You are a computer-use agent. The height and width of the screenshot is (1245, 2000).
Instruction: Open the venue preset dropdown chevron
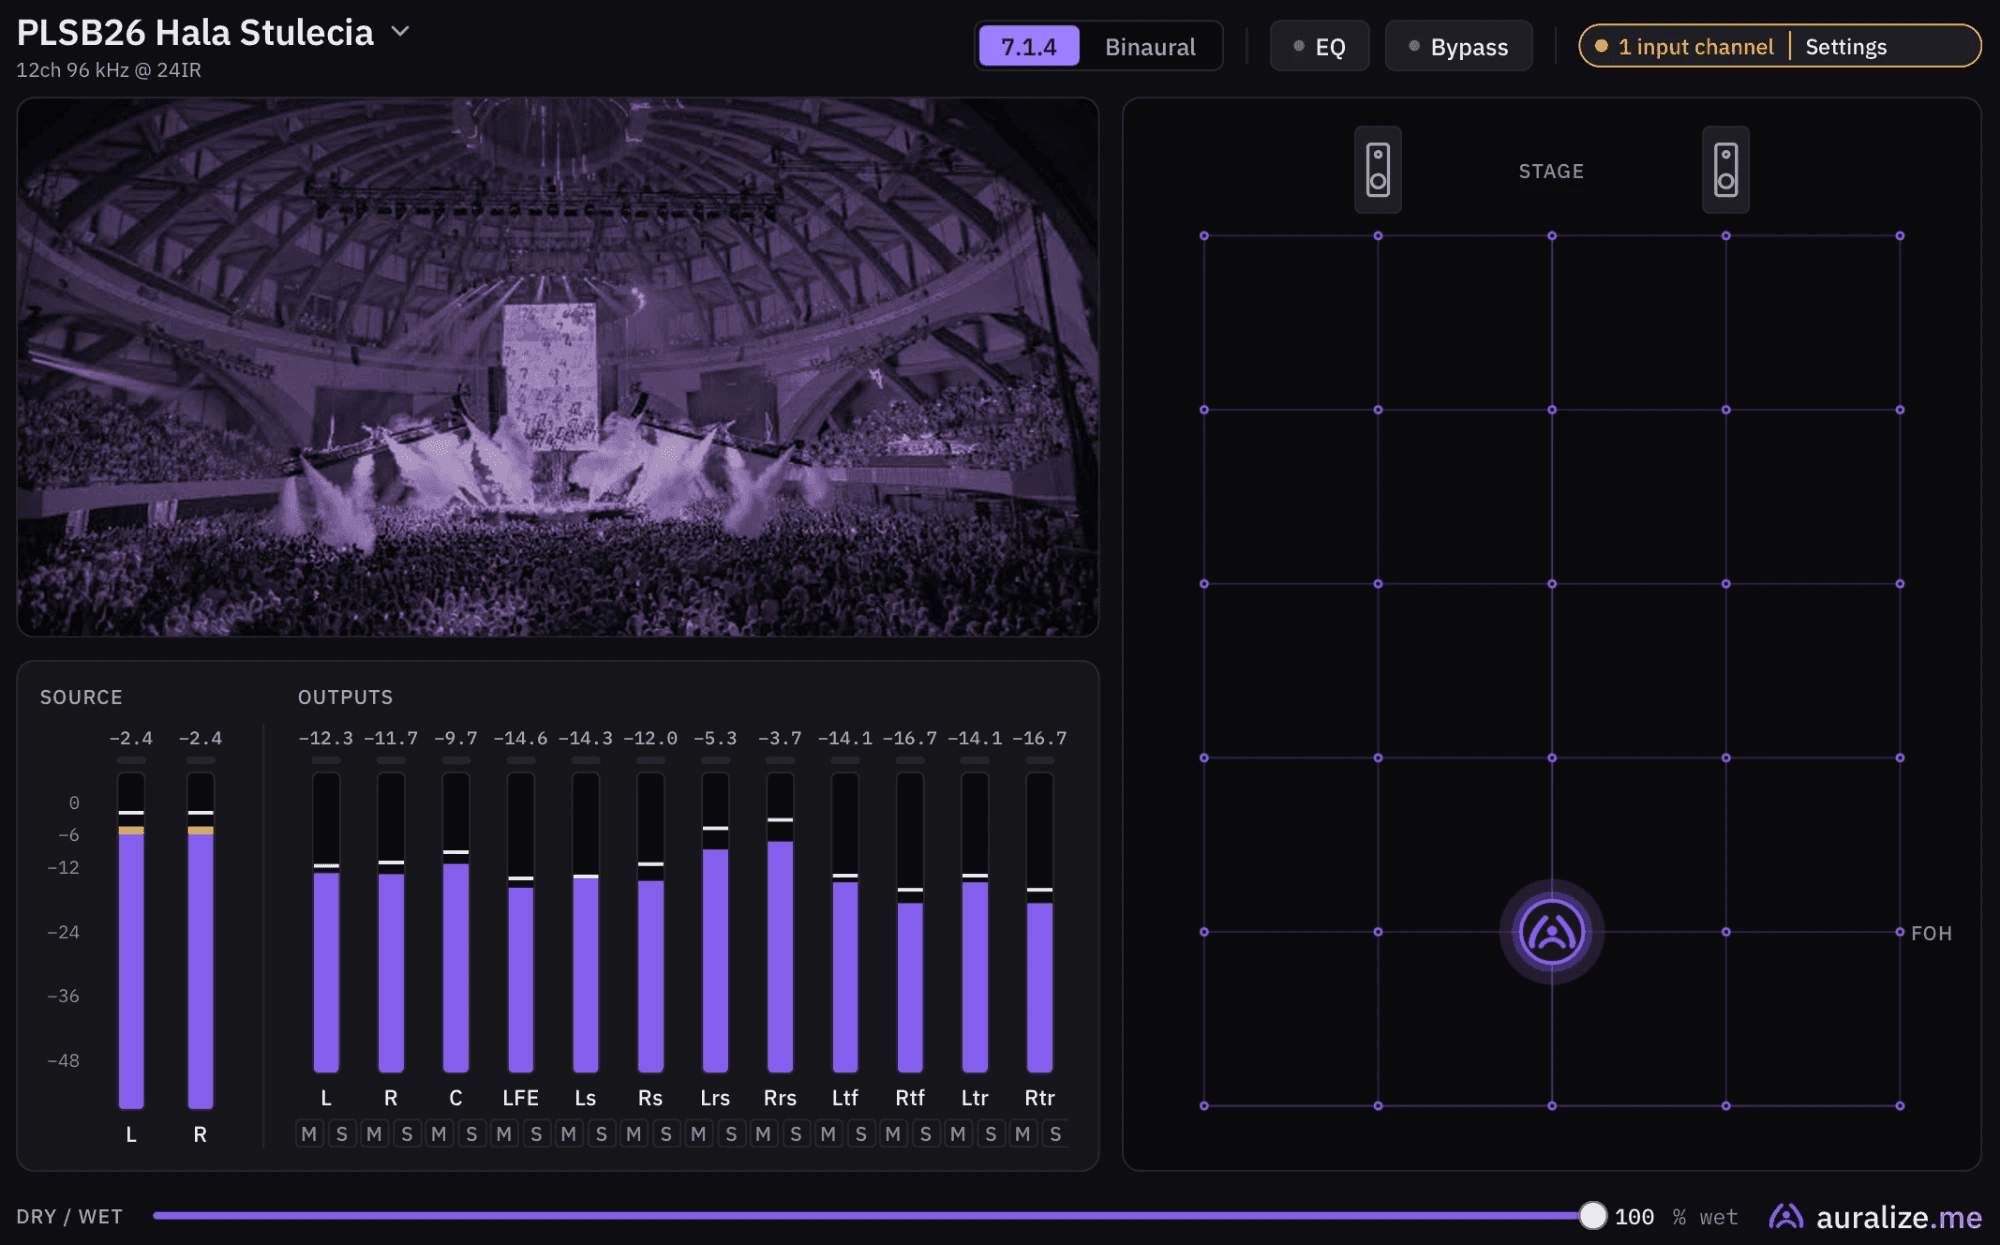(400, 32)
